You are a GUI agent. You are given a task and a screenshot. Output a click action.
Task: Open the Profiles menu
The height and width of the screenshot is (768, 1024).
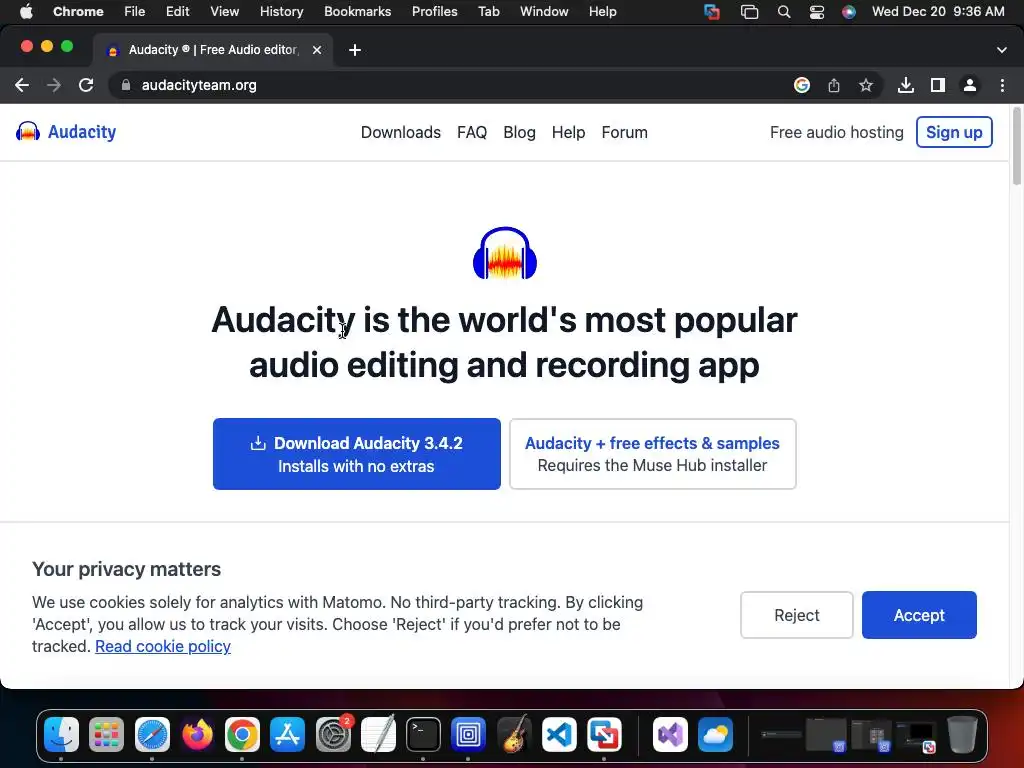[434, 12]
